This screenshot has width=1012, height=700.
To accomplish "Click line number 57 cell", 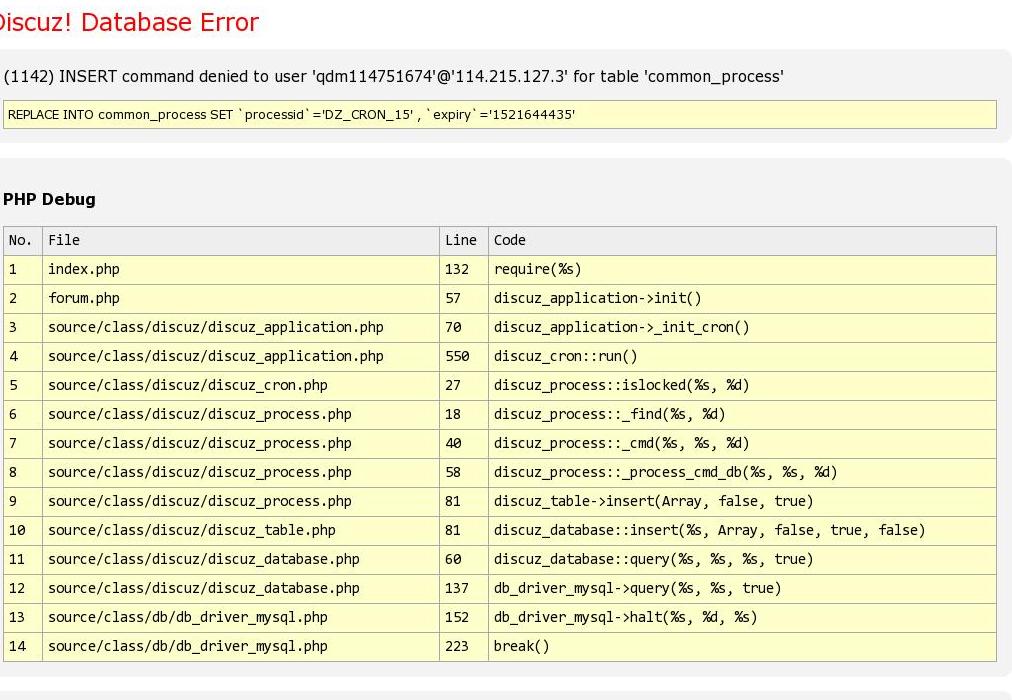I will click(463, 299).
